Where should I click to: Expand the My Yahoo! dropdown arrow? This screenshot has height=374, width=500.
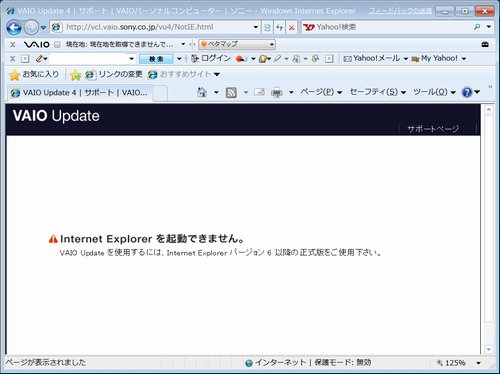[464, 59]
